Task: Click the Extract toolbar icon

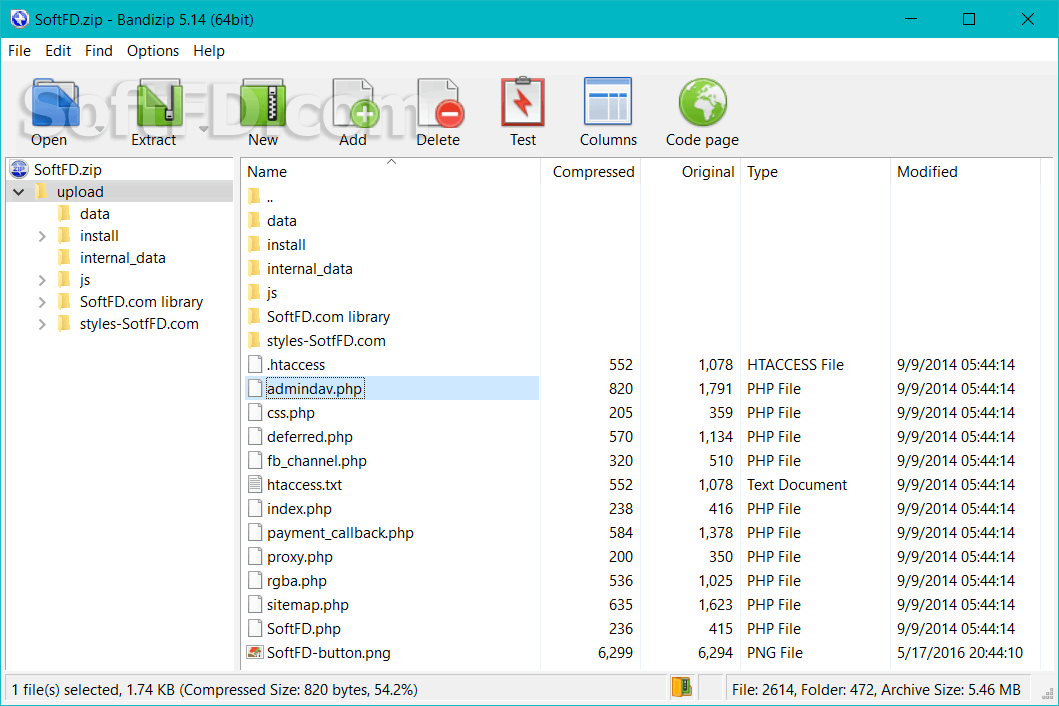Action: click(159, 103)
